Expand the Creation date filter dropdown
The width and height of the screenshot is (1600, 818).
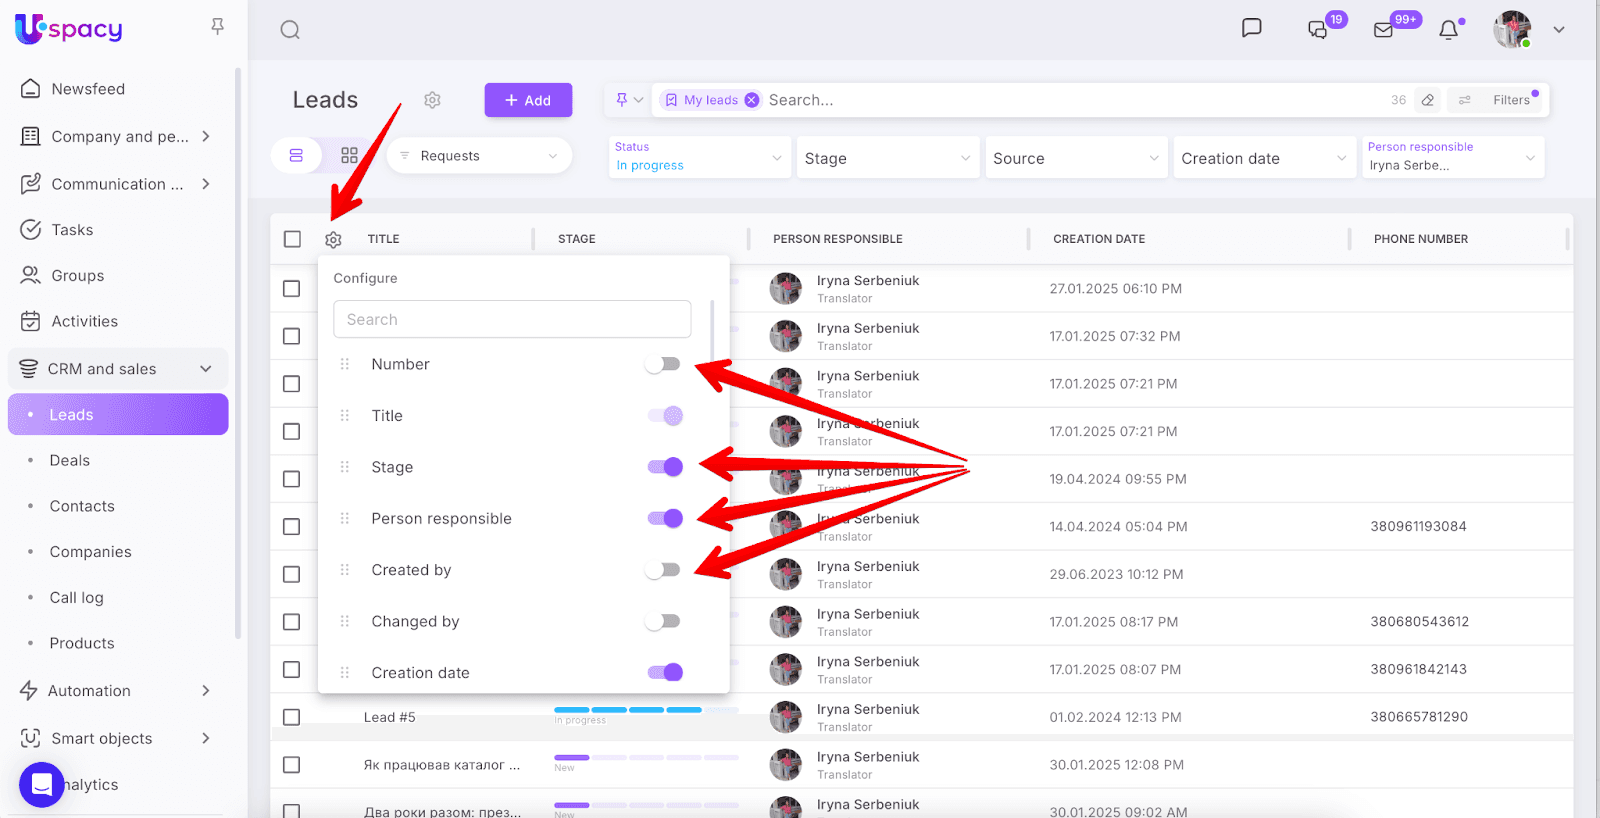click(x=1263, y=158)
